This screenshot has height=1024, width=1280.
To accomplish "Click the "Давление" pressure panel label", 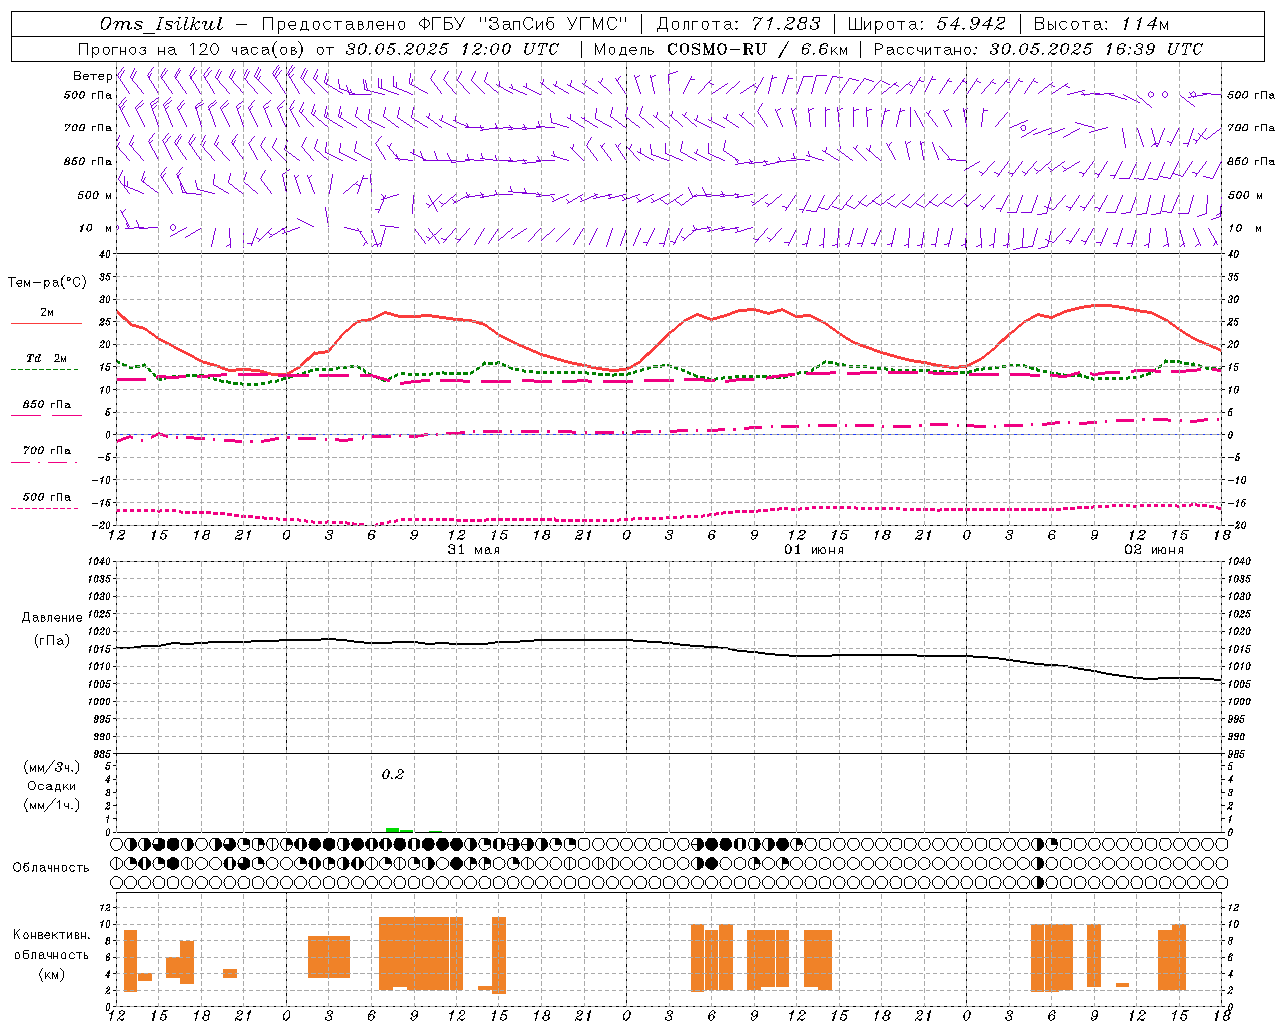I will (x=52, y=618).
